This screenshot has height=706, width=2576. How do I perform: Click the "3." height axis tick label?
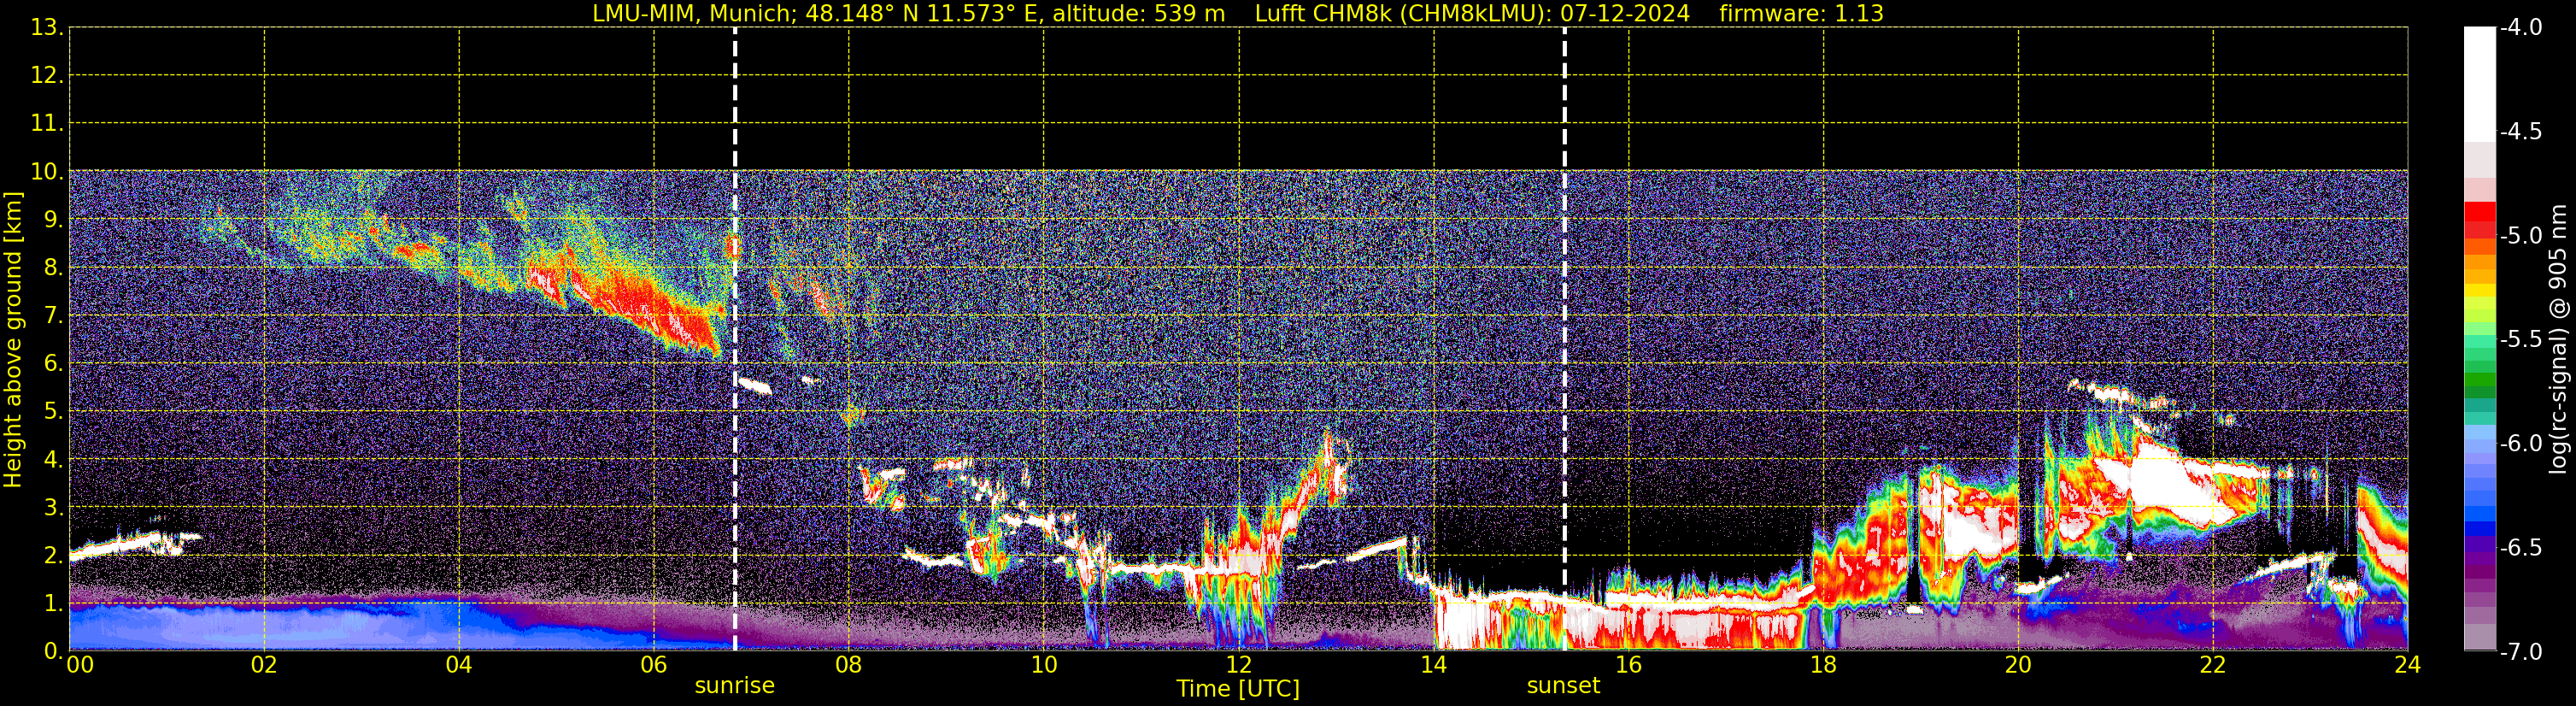(x=53, y=508)
